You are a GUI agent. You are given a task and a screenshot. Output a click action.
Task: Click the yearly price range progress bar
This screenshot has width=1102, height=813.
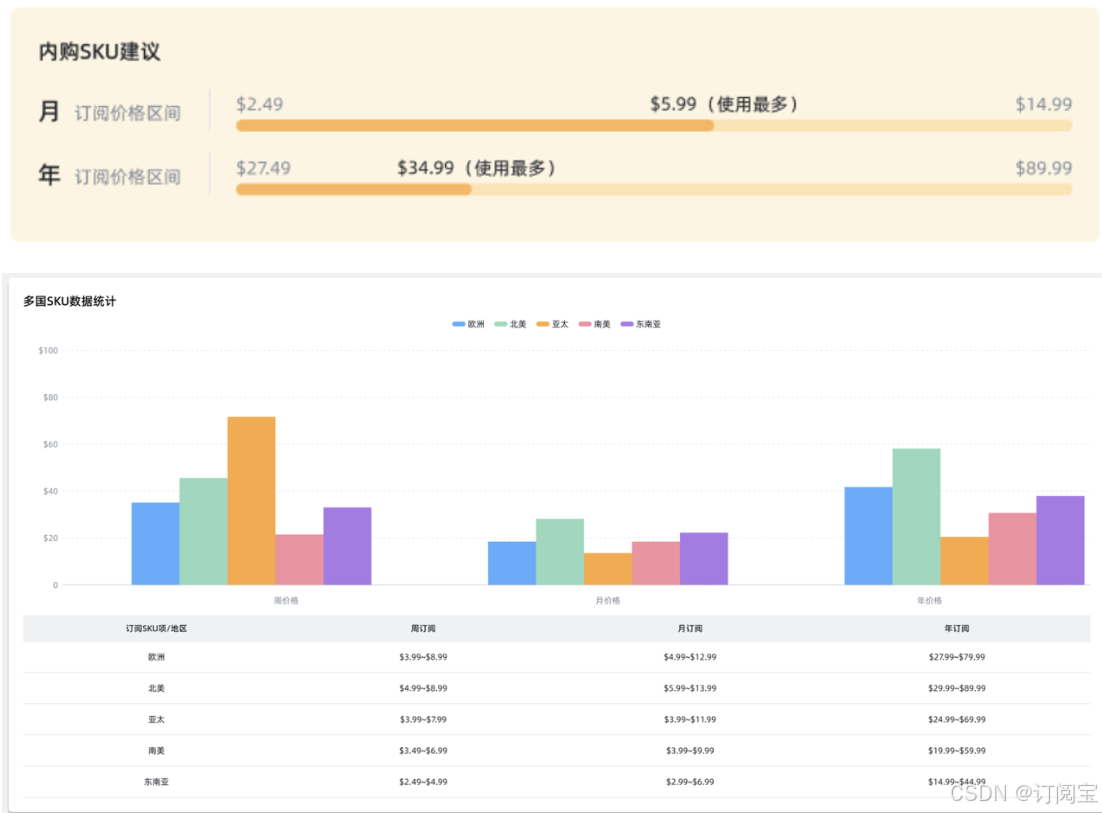[654, 189]
